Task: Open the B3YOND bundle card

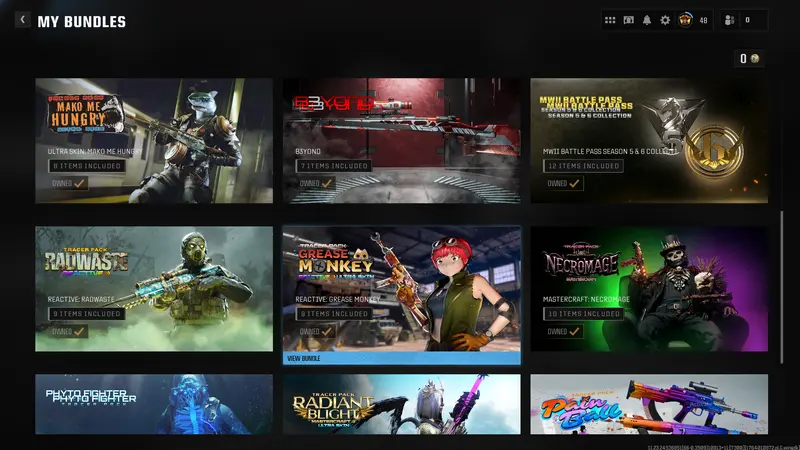Action: (401, 140)
